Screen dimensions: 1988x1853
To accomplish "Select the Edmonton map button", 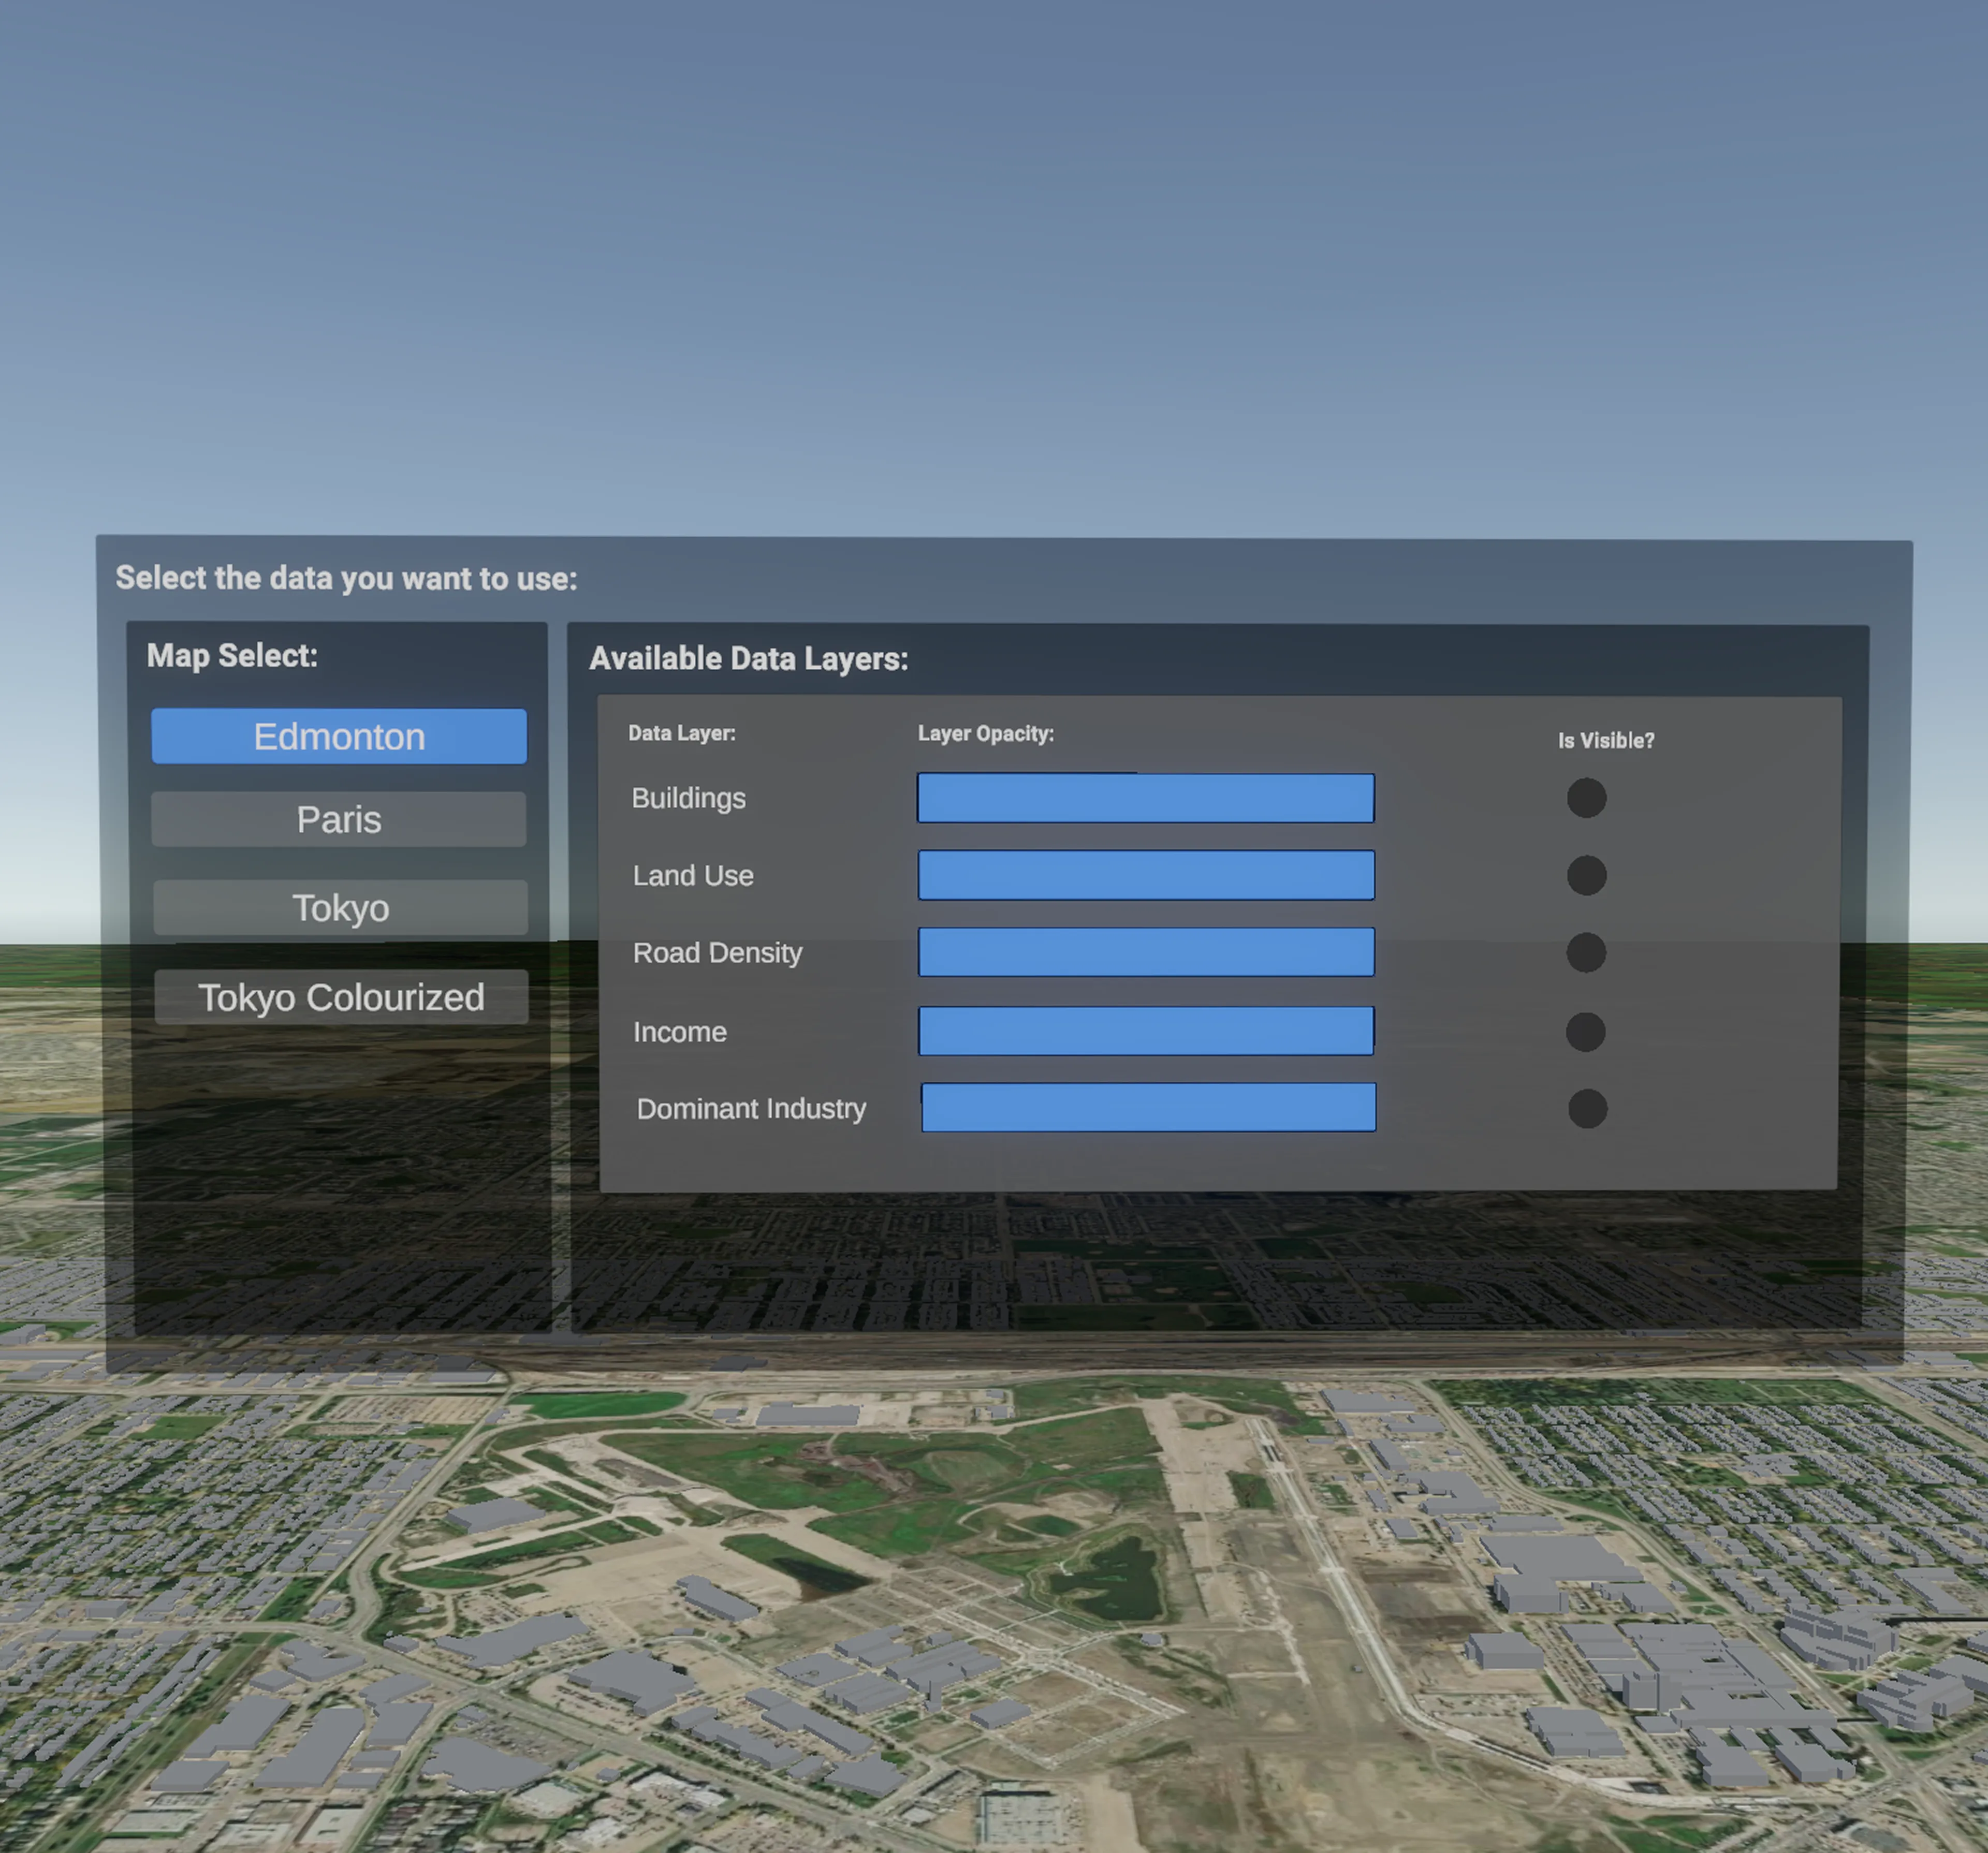I will coord(339,736).
